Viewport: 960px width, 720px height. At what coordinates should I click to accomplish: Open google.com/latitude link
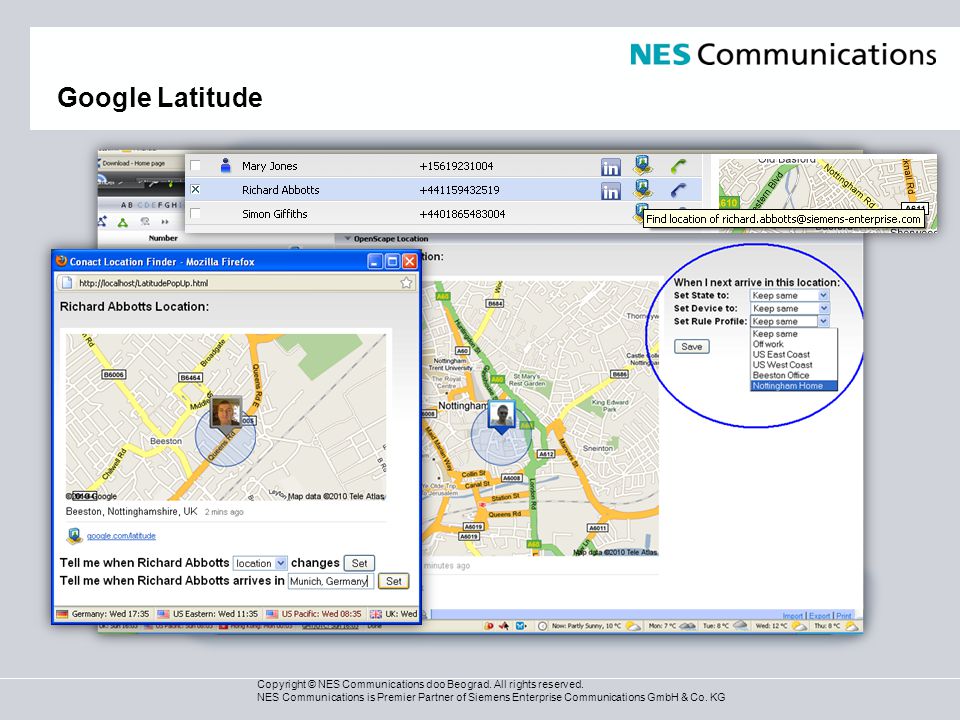click(121, 536)
